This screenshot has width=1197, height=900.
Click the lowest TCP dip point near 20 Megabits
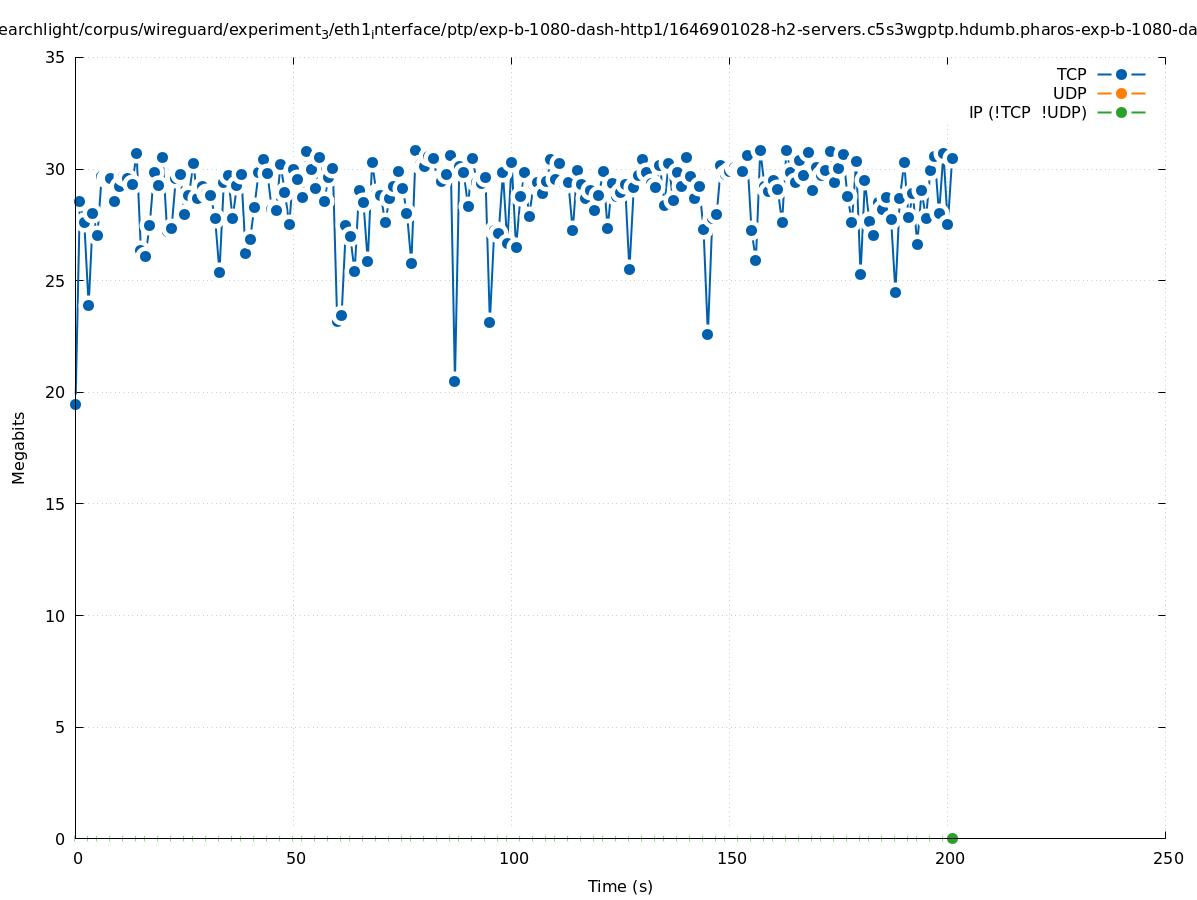[x=454, y=381]
